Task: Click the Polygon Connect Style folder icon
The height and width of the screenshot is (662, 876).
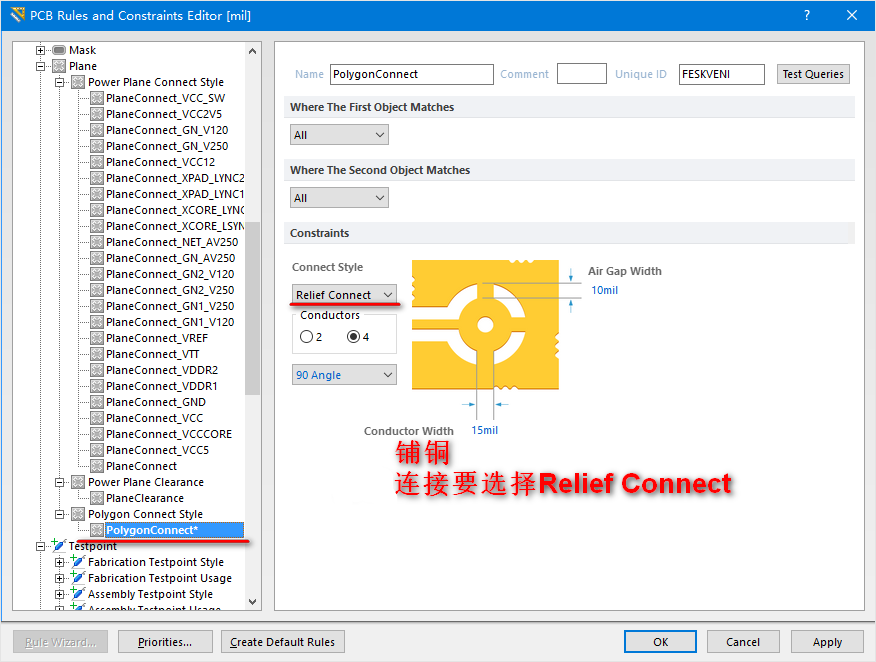Action: pyautogui.click(x=78, y=514)
